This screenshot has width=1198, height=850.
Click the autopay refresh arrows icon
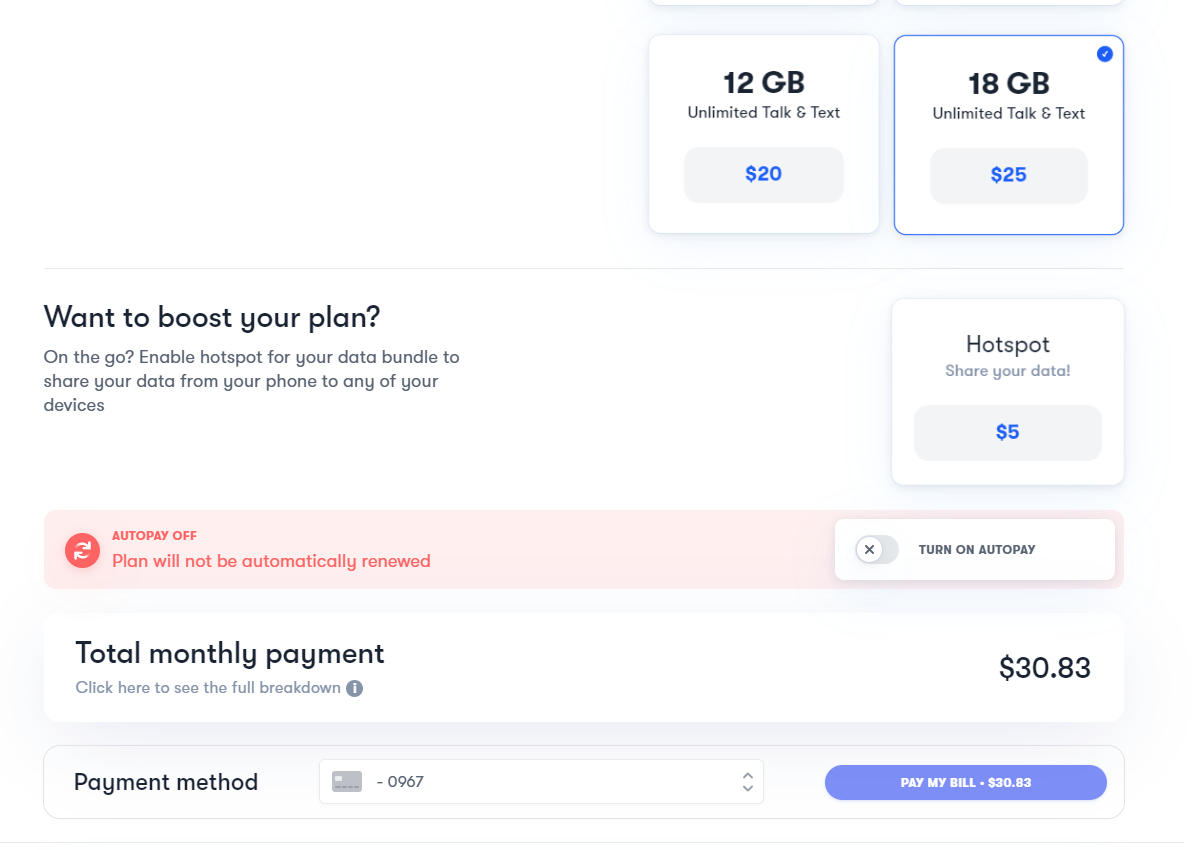tap(83, 550)
